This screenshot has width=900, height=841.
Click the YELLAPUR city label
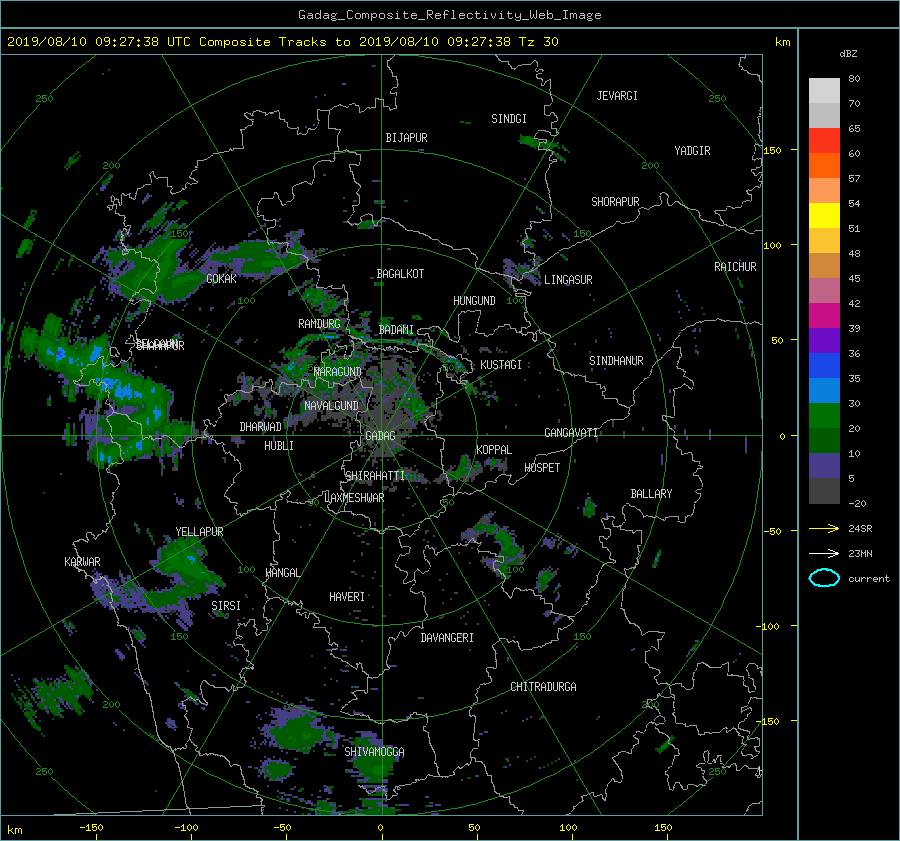(x=199, y=532)
